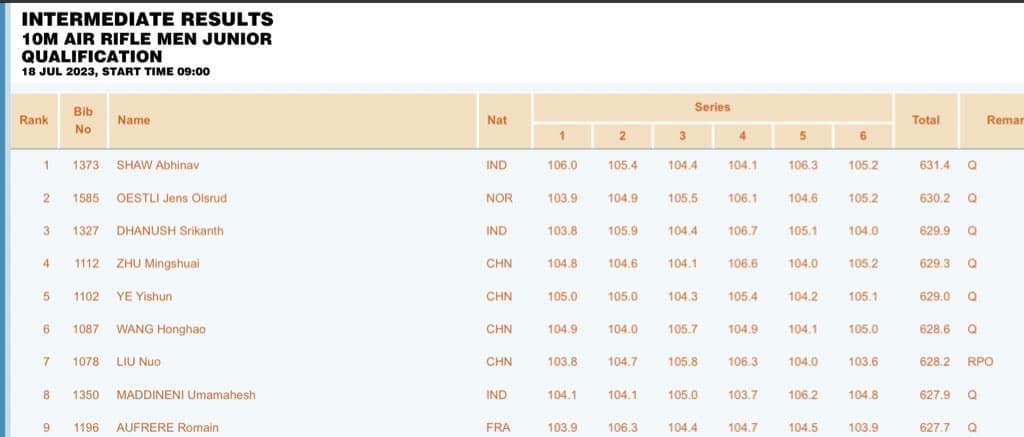Click total score 629.3

tap(935, 264)
